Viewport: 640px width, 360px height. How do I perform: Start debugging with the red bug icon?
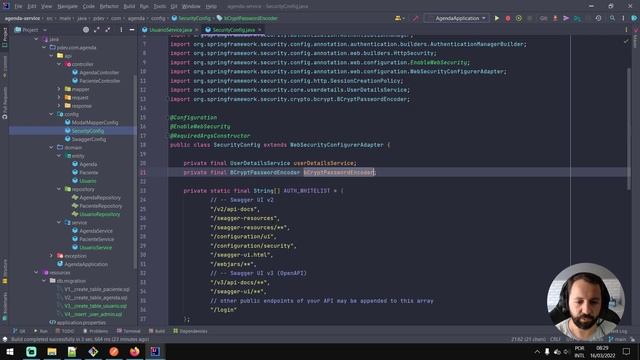pos(508,18)
